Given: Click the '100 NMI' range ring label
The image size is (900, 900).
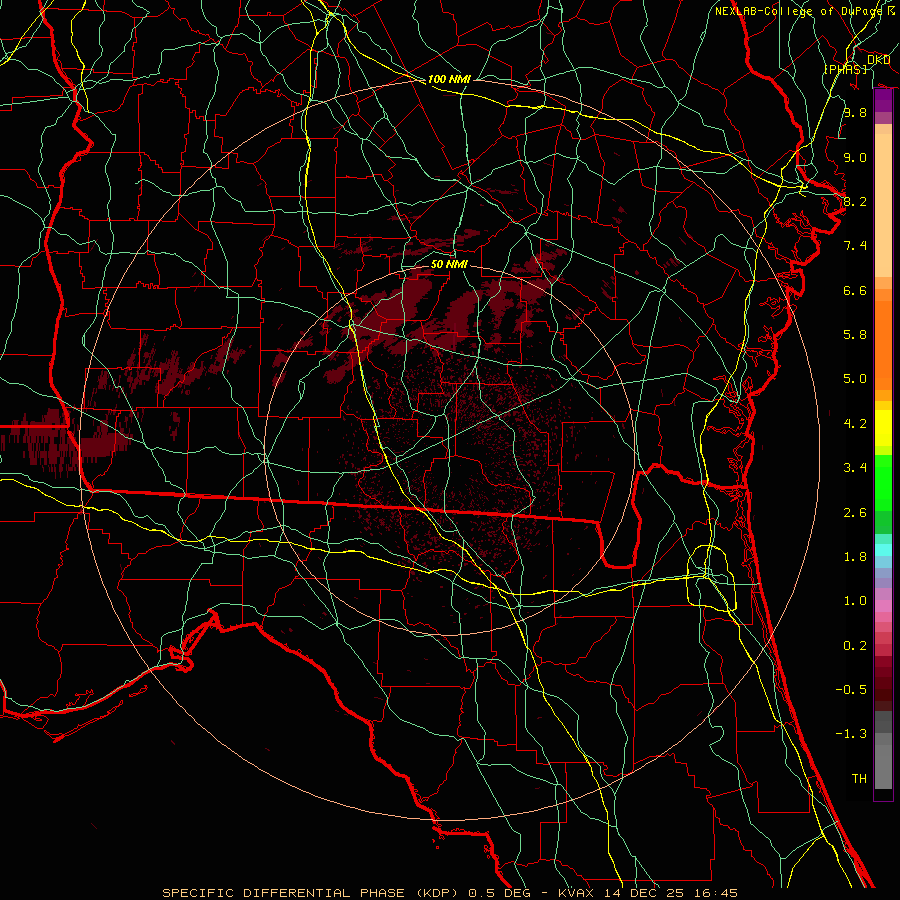Looking at the screenshot, I should click(x=449, y=79).
